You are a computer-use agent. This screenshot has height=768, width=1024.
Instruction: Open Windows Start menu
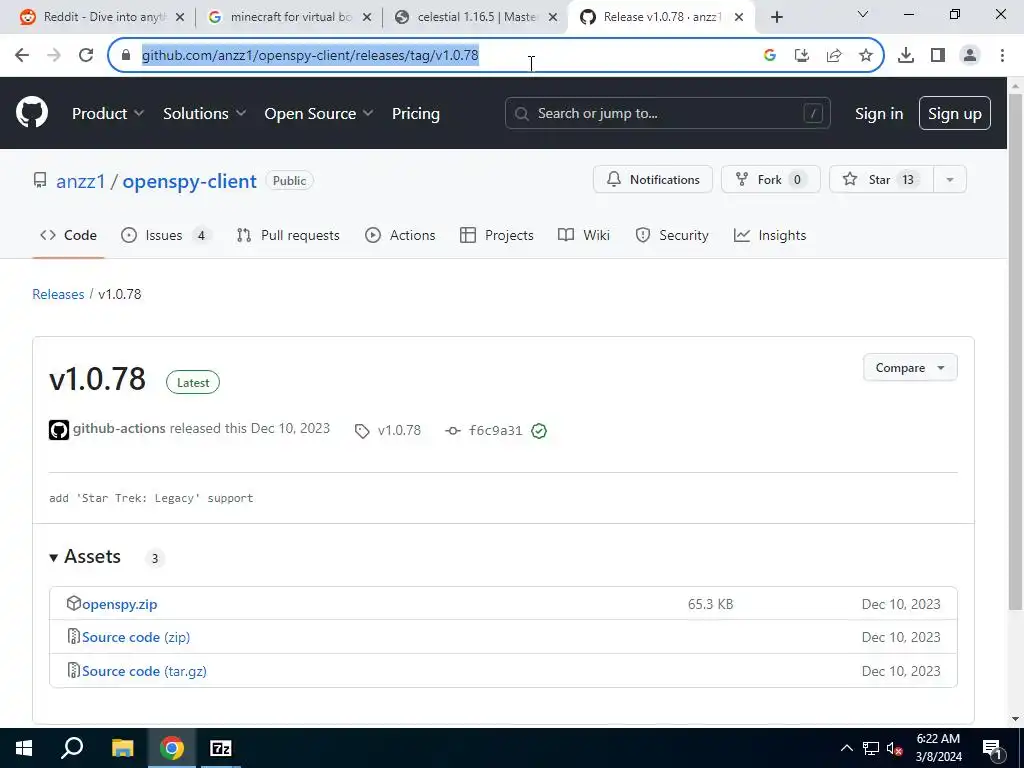click(x=24, y=748)
